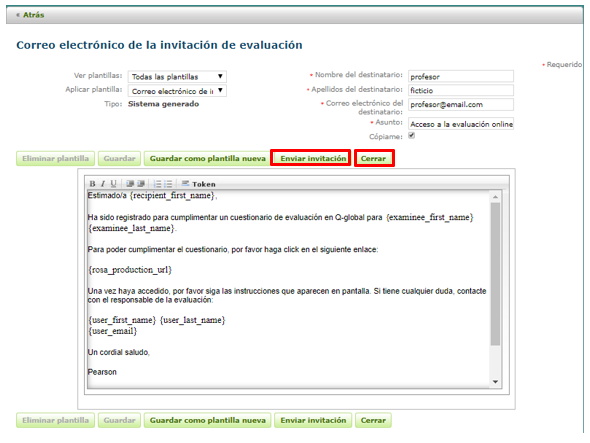Go back using the Atrás link
Viewport: 590px width, 443px height.
[x=30, y=15]
